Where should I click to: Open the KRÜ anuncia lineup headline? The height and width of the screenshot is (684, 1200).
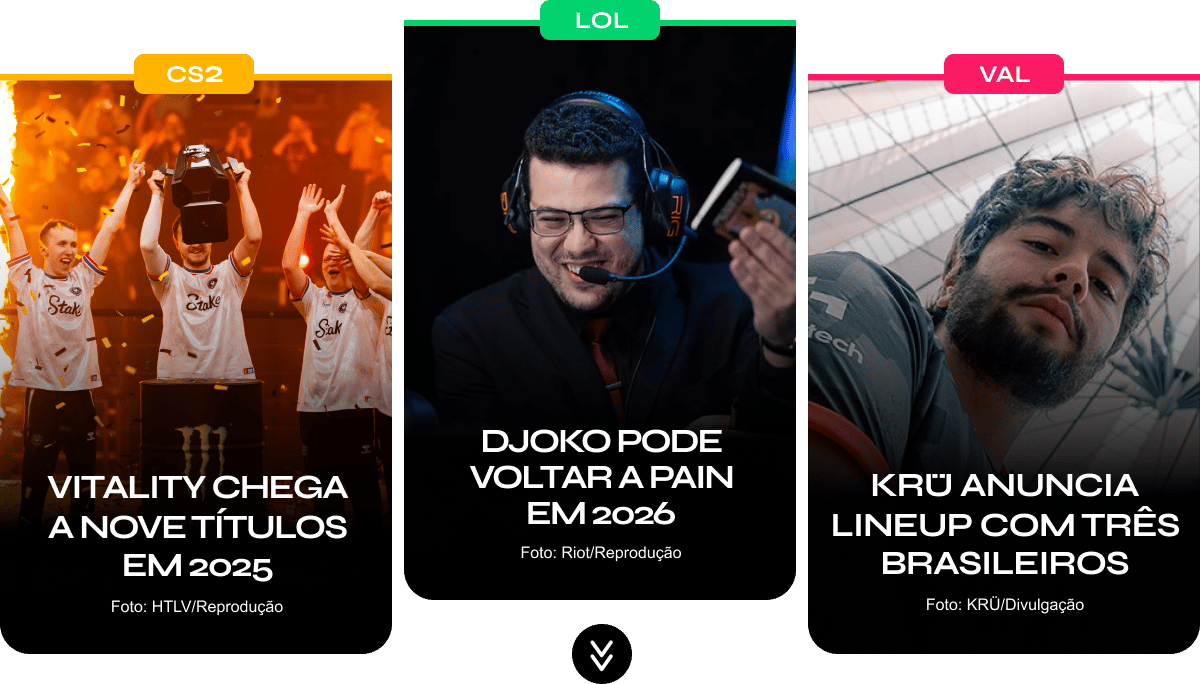[x=1005, y=524]
